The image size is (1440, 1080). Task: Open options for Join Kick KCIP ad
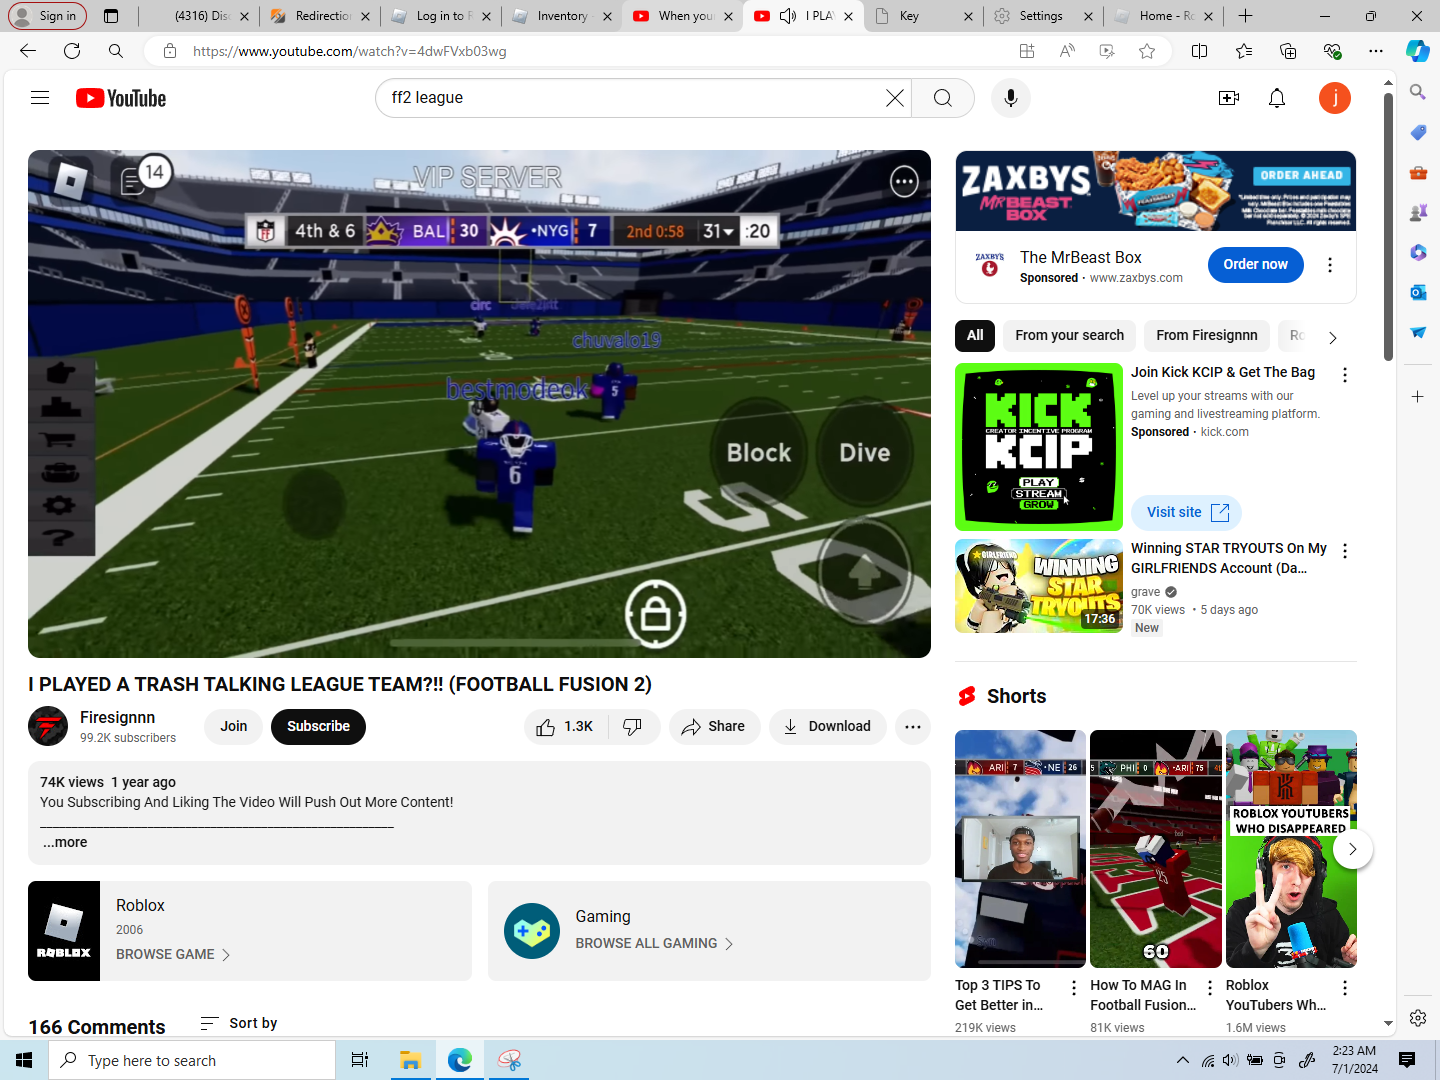tap(1345, 375)
